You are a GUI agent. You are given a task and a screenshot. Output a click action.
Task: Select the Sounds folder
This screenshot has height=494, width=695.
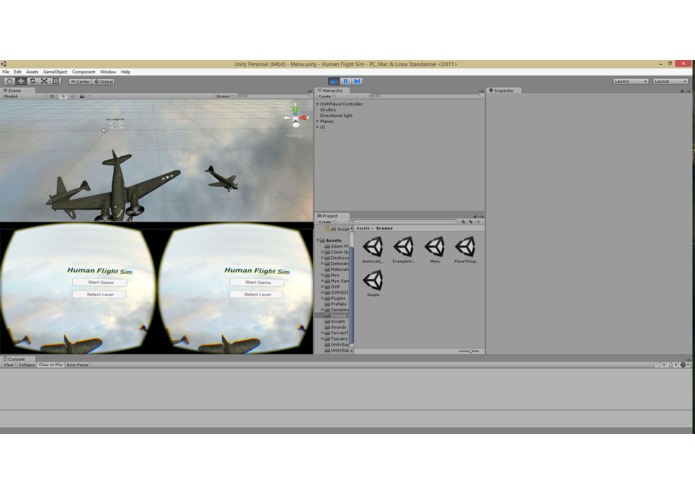coord(336,327)
